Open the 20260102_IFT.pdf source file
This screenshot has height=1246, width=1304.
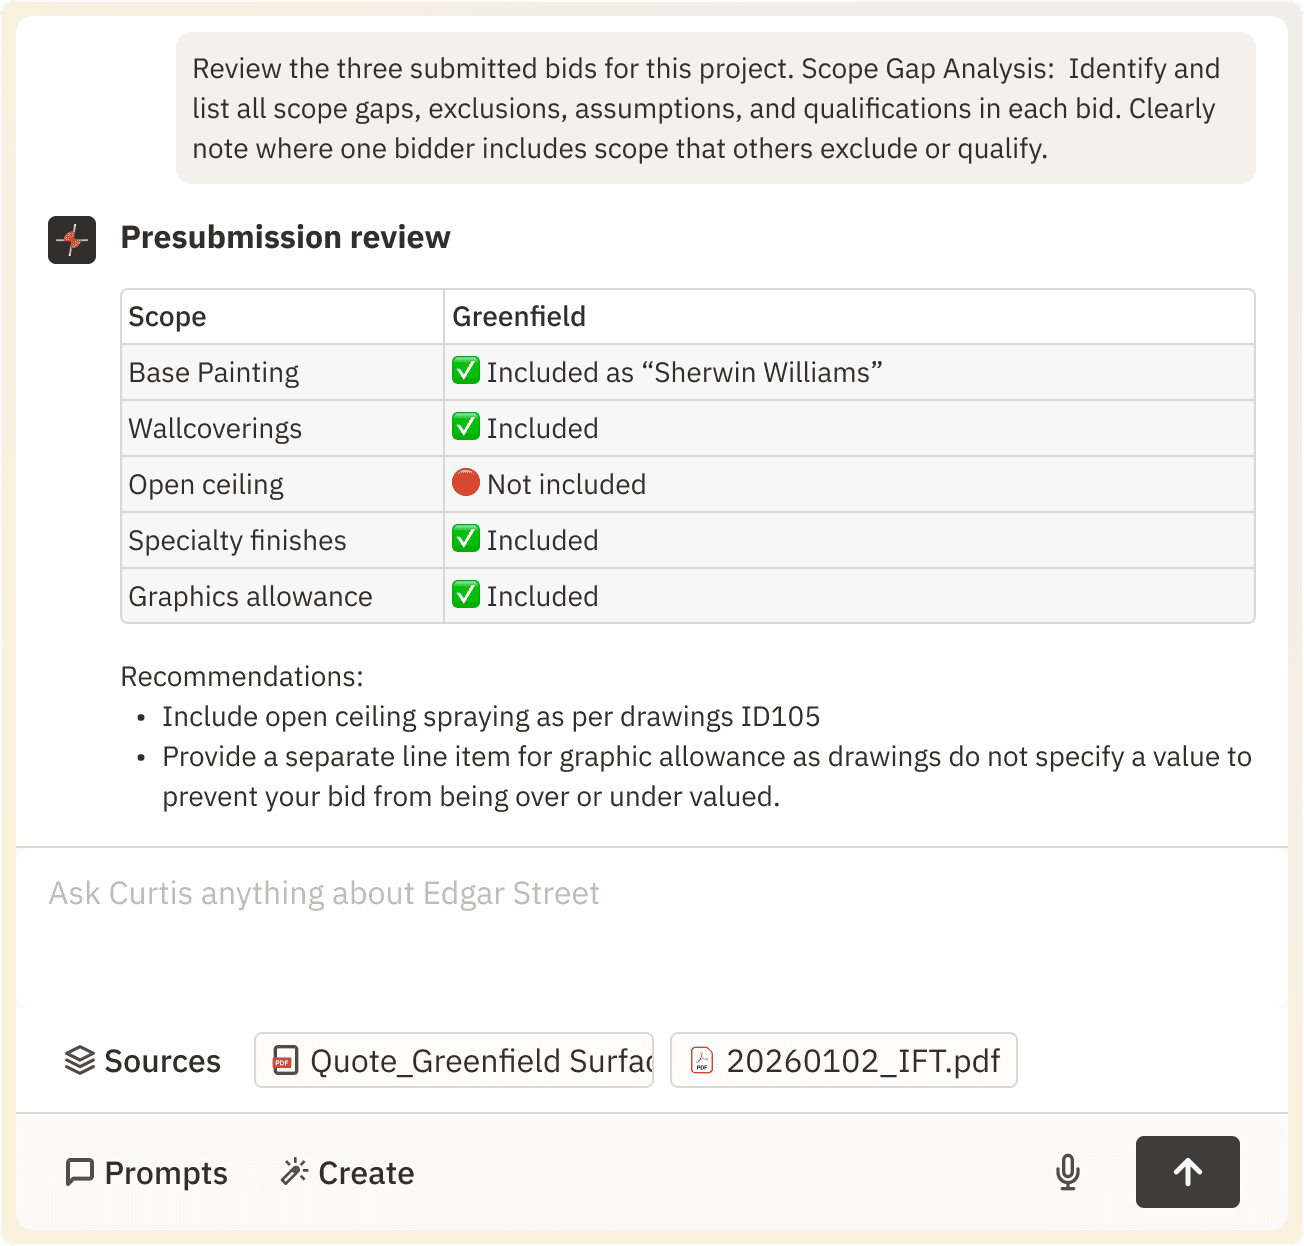(843, 1060)
